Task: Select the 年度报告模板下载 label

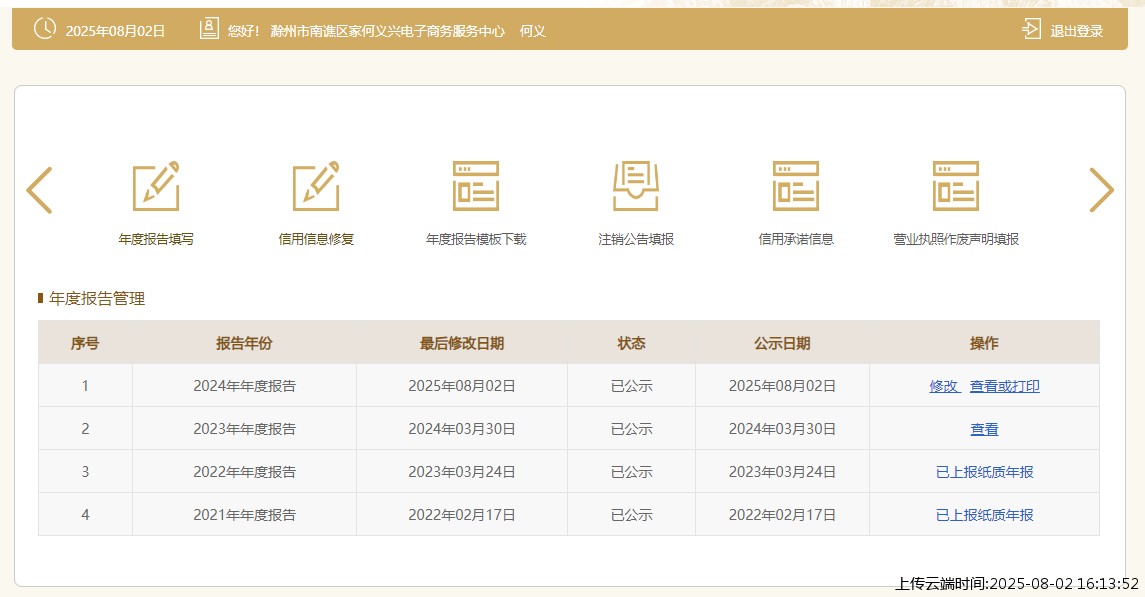Action: [x=476, y=239]
